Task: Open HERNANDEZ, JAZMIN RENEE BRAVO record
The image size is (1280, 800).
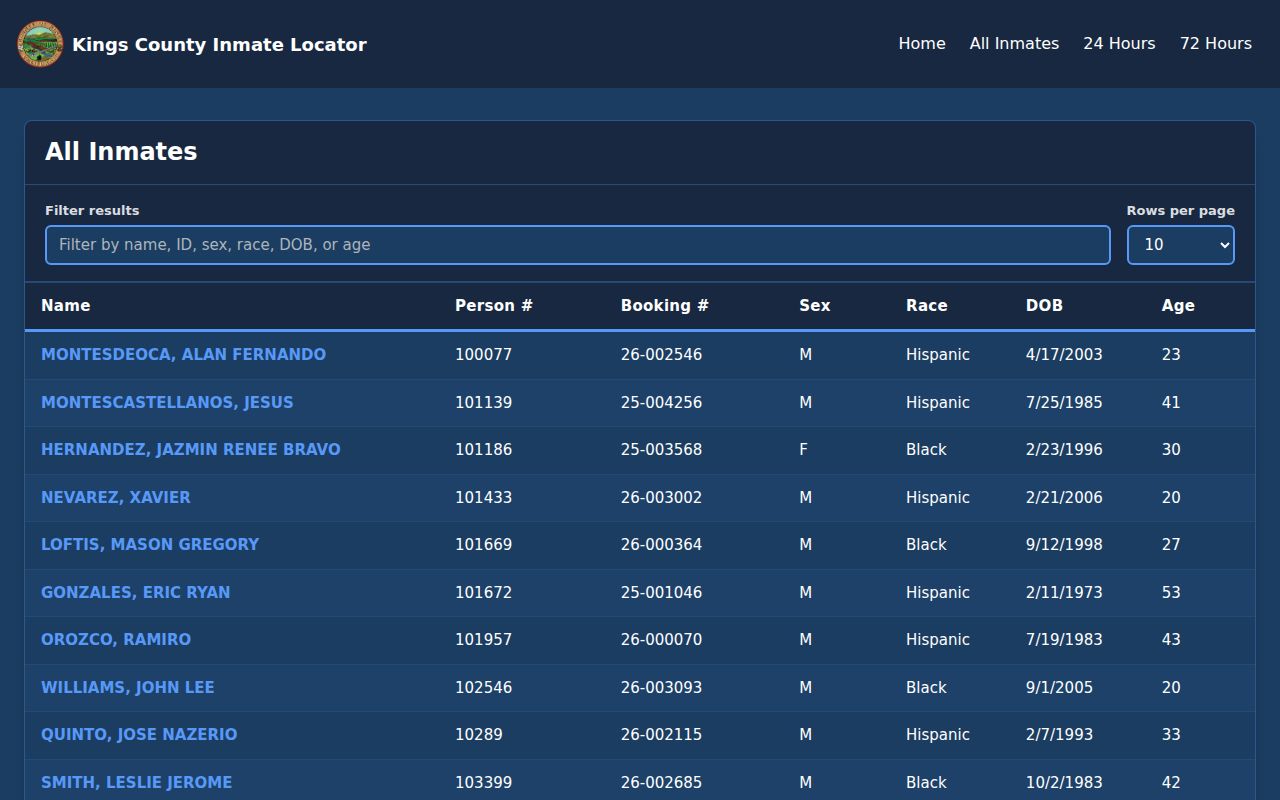Action: click(191, 450)
